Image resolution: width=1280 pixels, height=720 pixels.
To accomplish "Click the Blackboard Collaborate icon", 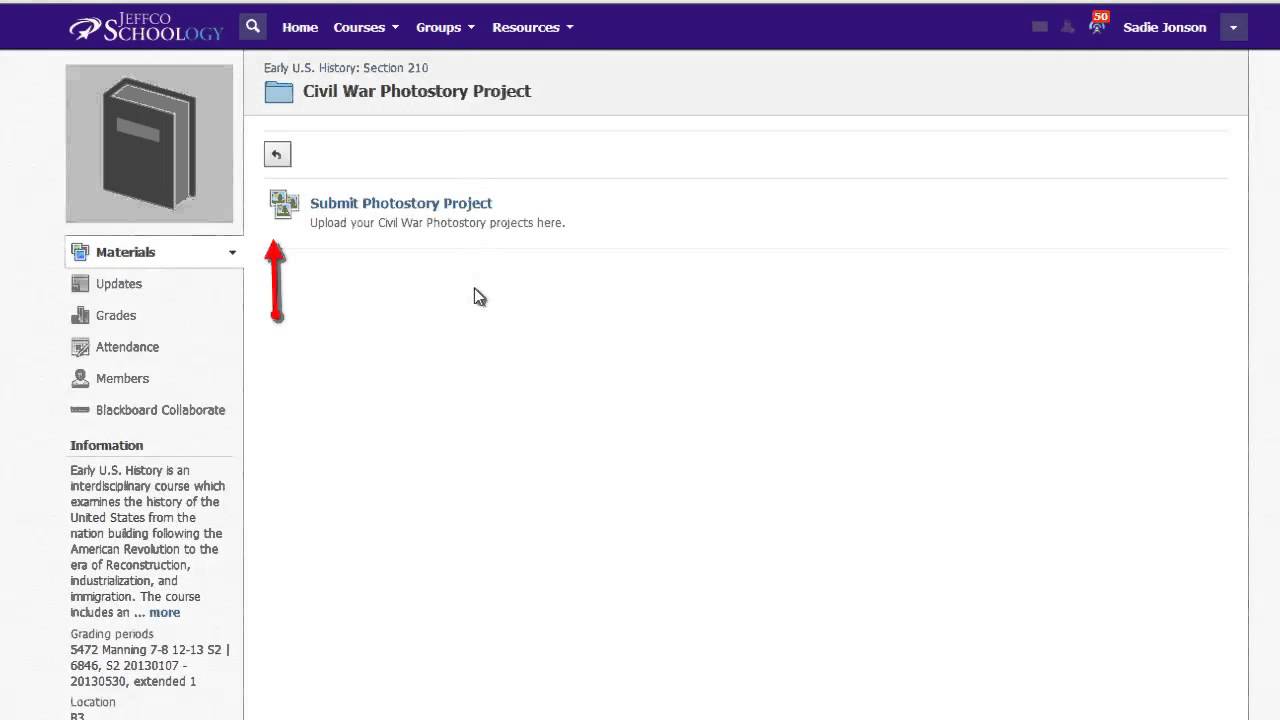I will tap(80, 410).
